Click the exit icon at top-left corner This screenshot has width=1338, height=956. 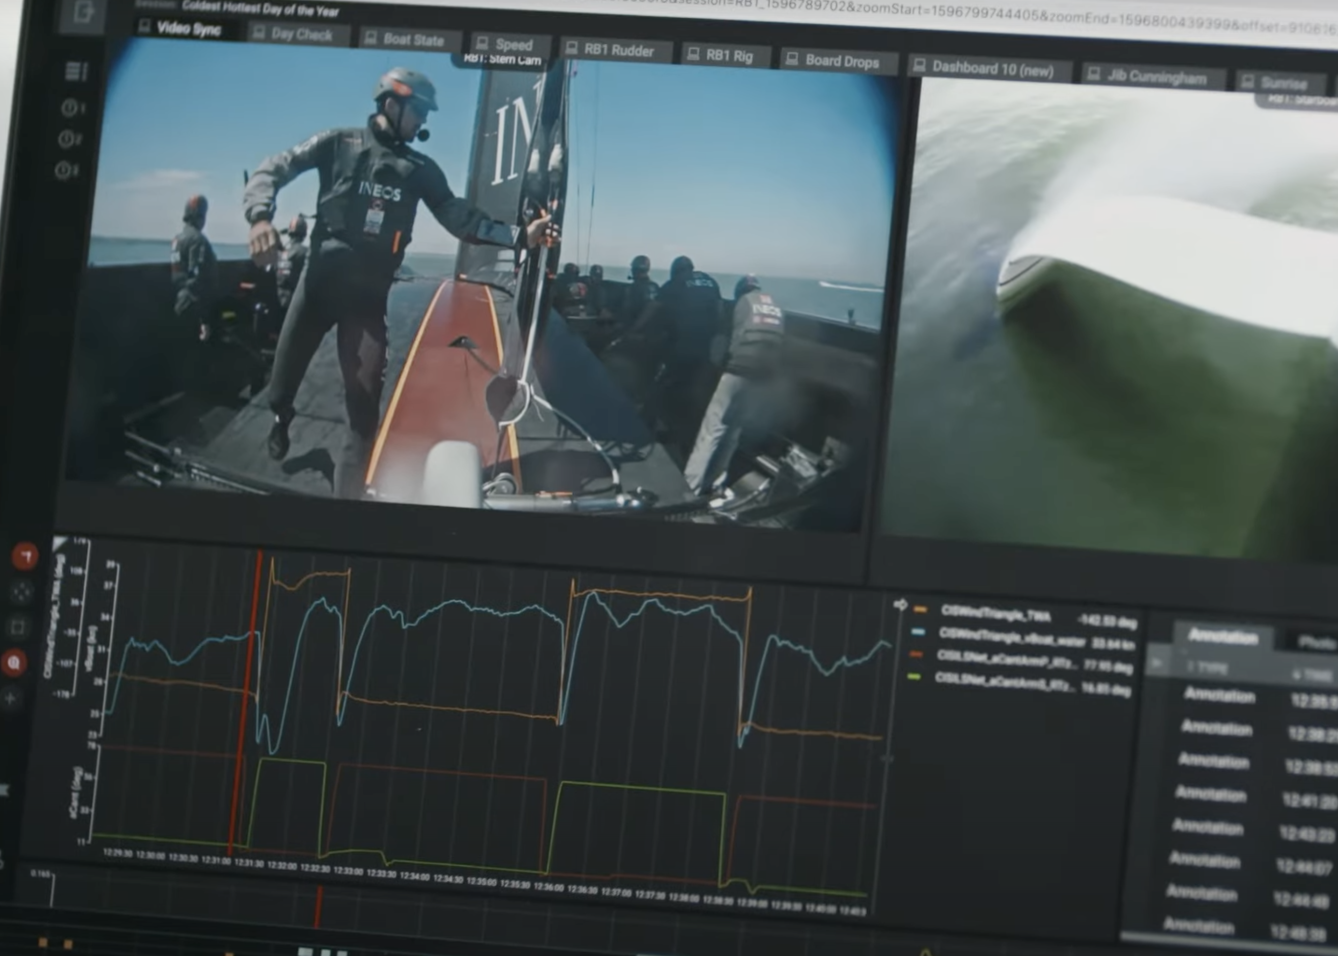(x=84, y=14)
